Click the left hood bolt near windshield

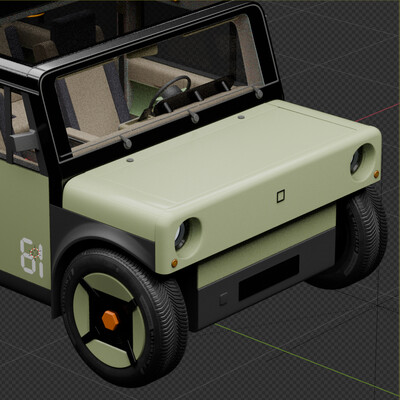[130, 160]
